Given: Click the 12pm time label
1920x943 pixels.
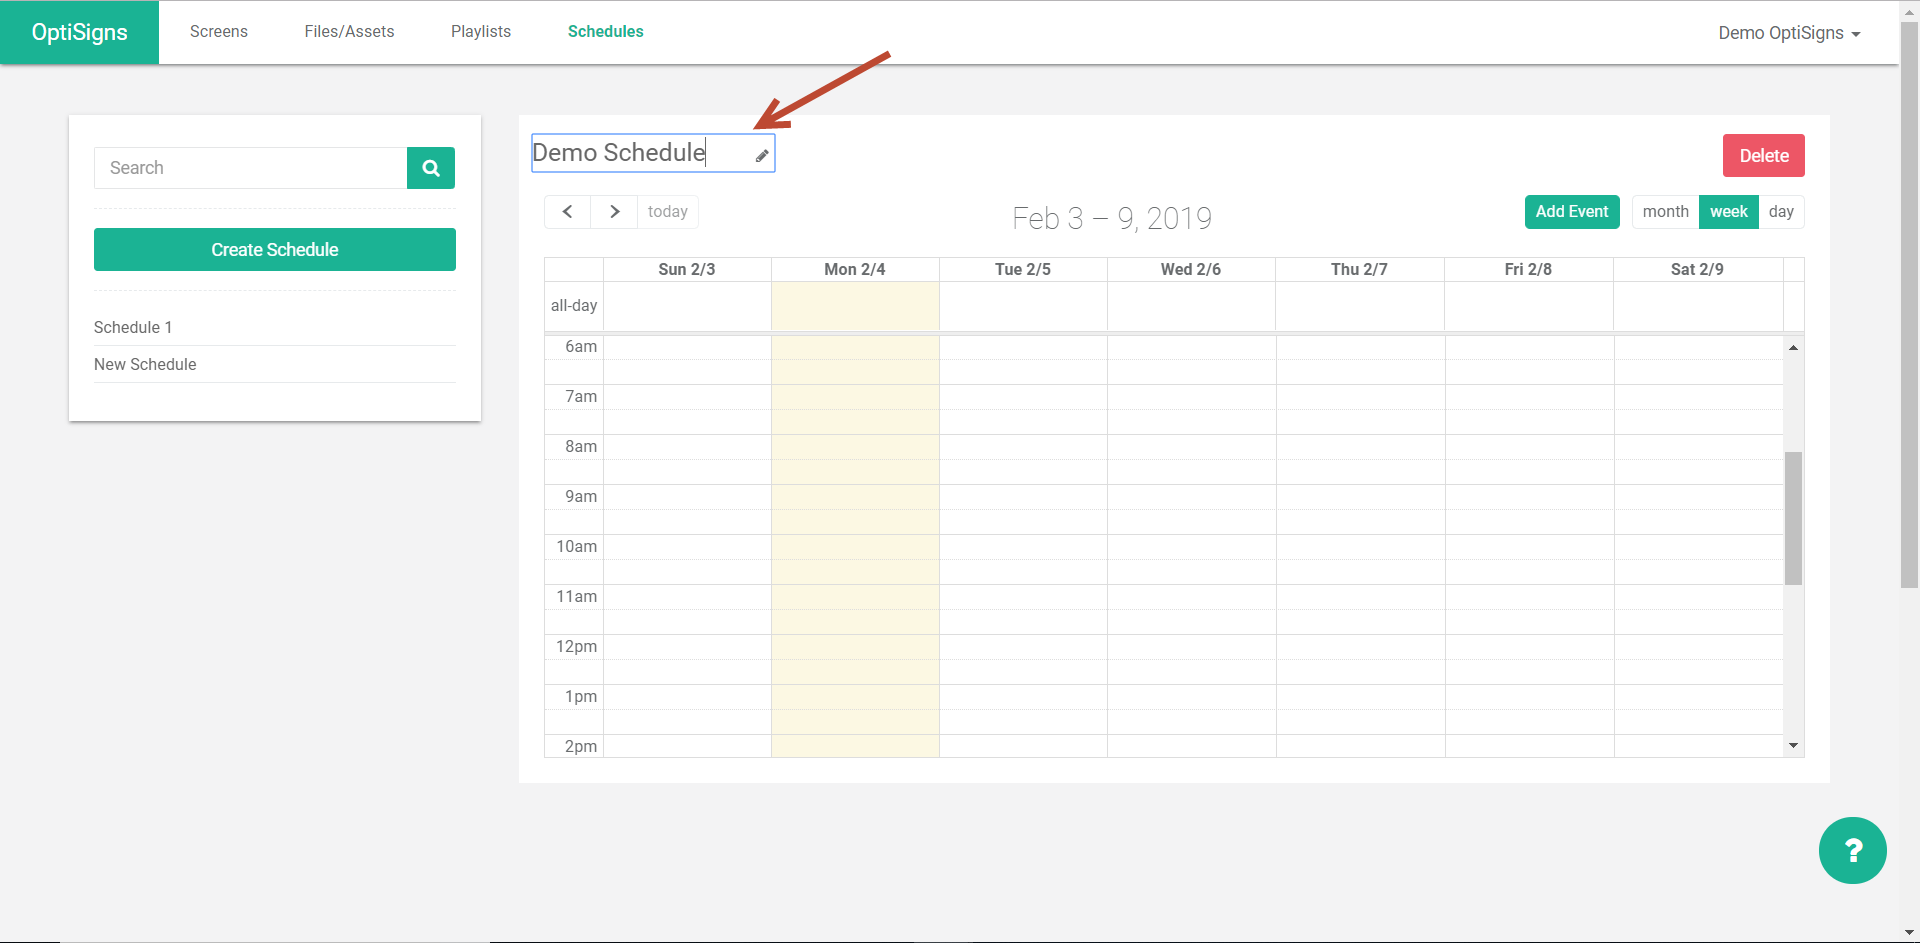Looking at the screenshot, I should pyautogui.click(x=577, y=647).
